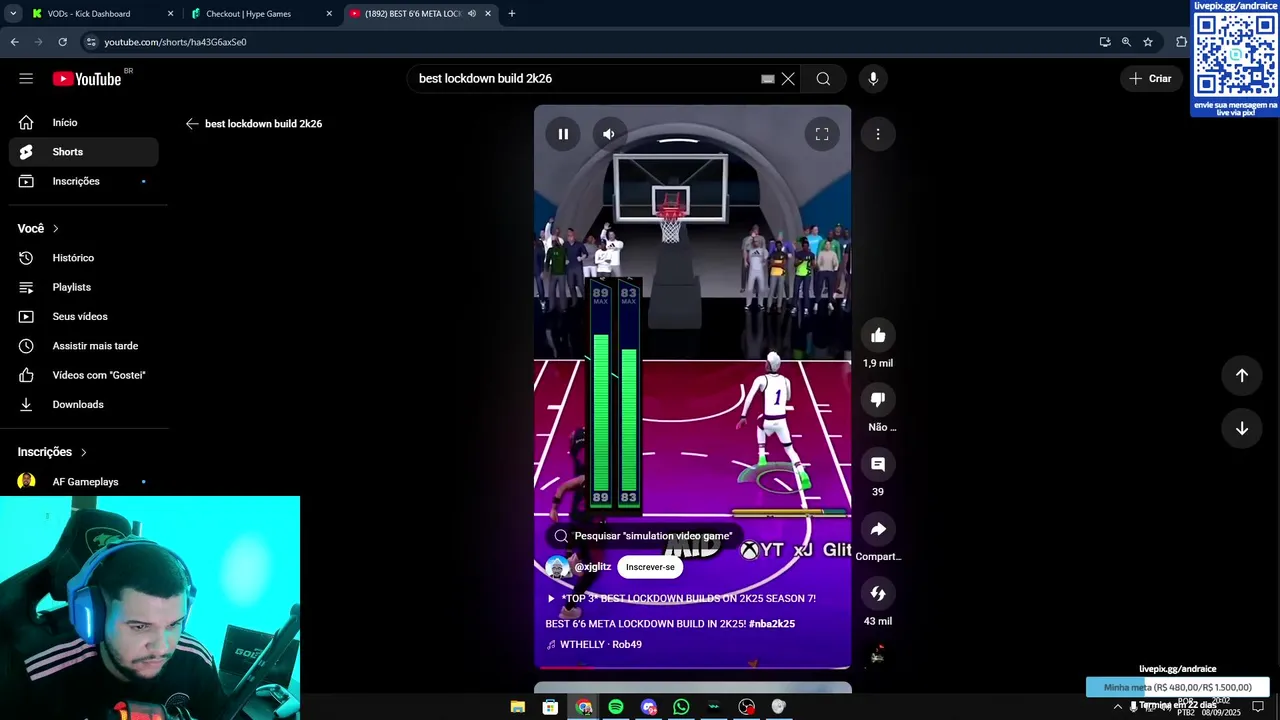Image resolution: width=1280 pixels, height=720 pixels.
Task: Open AF Gameplays channel subscription
Action: (x=84, y=482)
